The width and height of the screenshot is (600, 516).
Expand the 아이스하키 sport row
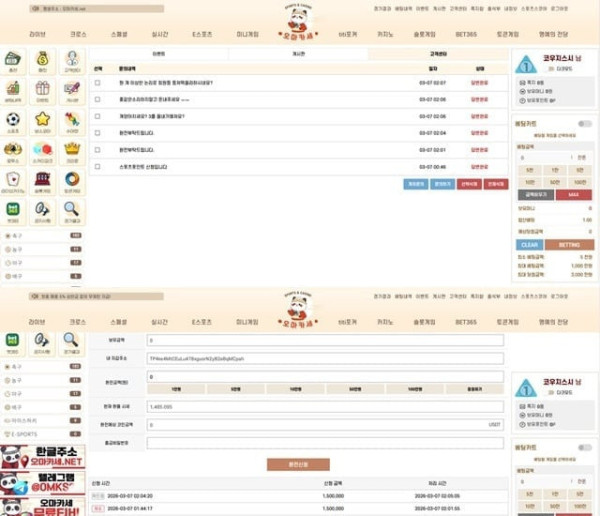42,421
